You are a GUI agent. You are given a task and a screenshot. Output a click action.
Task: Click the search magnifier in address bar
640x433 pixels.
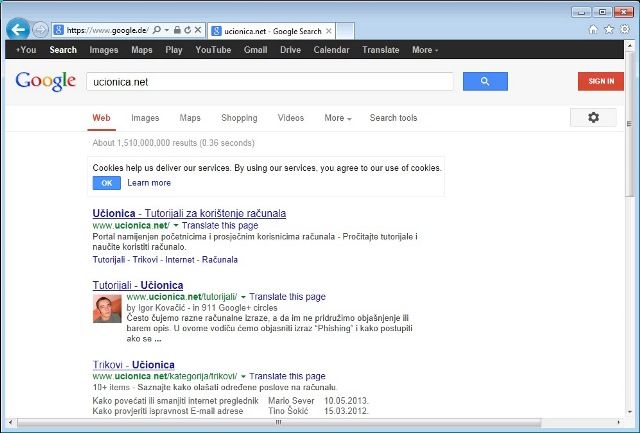pyautogui.click(x=156, y=30)
